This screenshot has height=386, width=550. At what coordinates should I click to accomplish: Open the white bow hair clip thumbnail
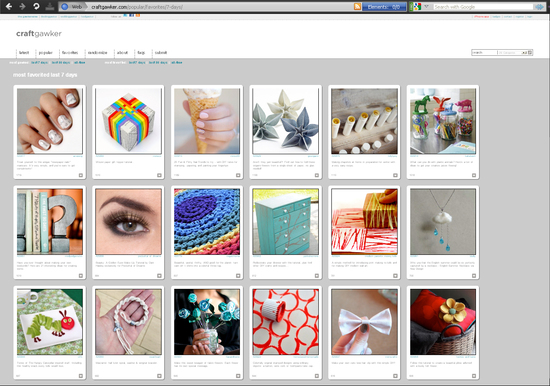click(364, 322)
